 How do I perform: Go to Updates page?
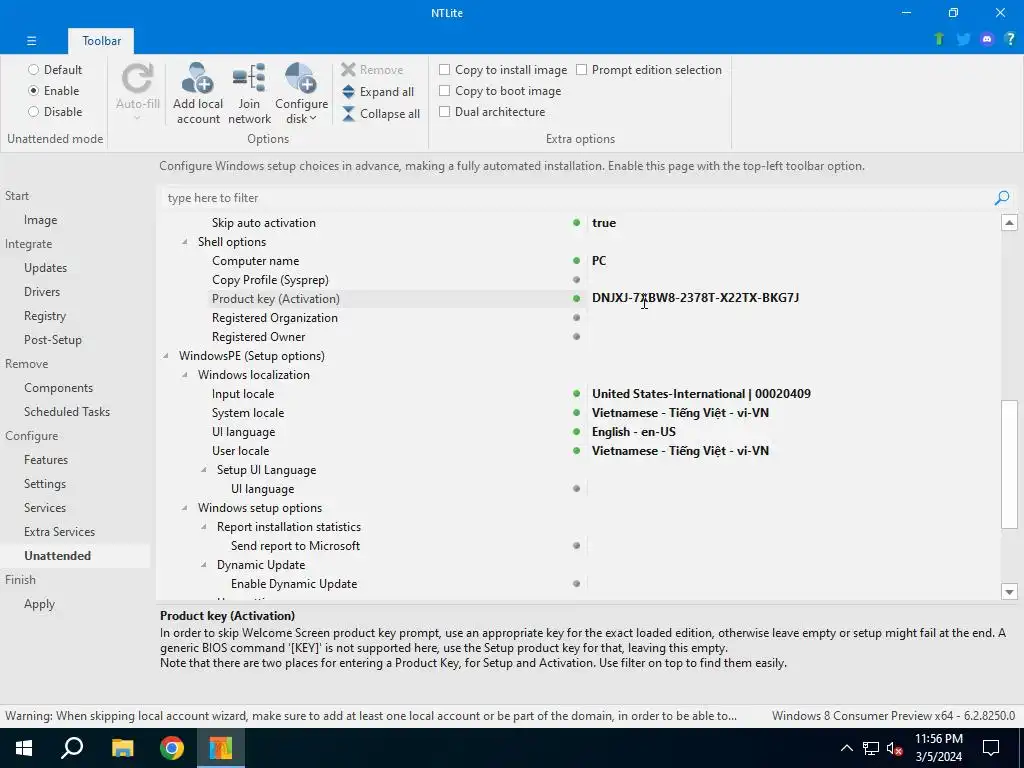pos(45,268)
